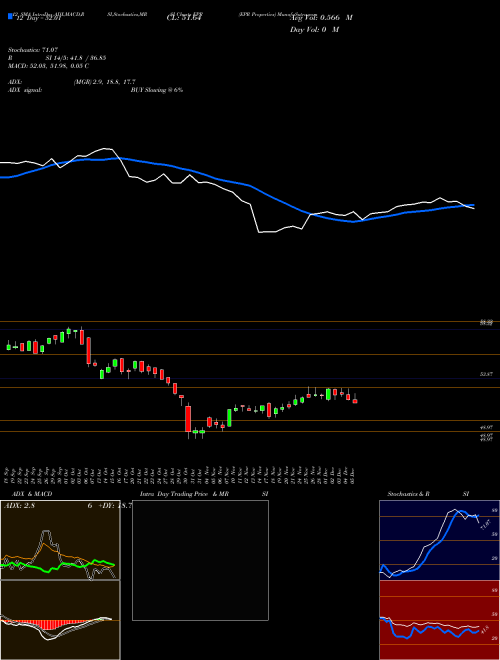This screenshot has width=500, height=660.
Task: Click the 49.97 price level label
Action: click(x=486, y=427)
